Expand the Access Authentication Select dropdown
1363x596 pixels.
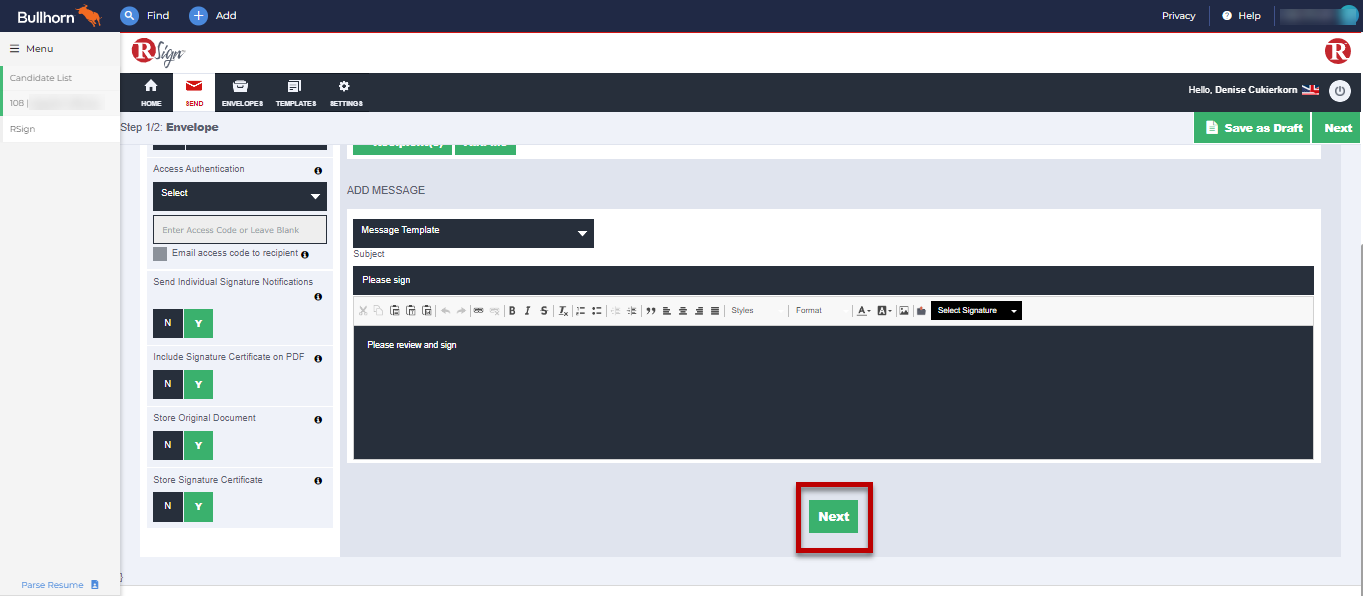[x=240, y=195]
